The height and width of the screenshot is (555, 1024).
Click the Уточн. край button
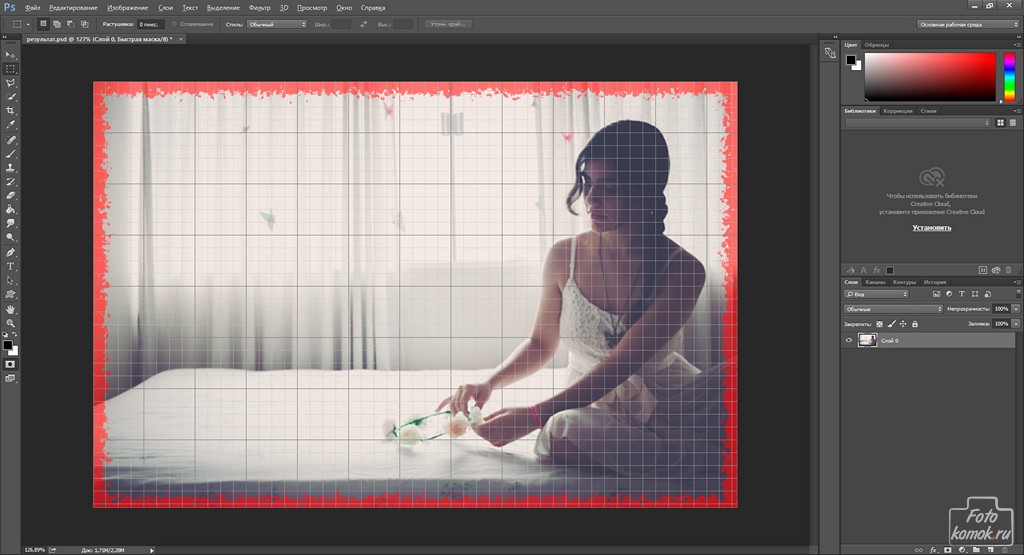449,23
